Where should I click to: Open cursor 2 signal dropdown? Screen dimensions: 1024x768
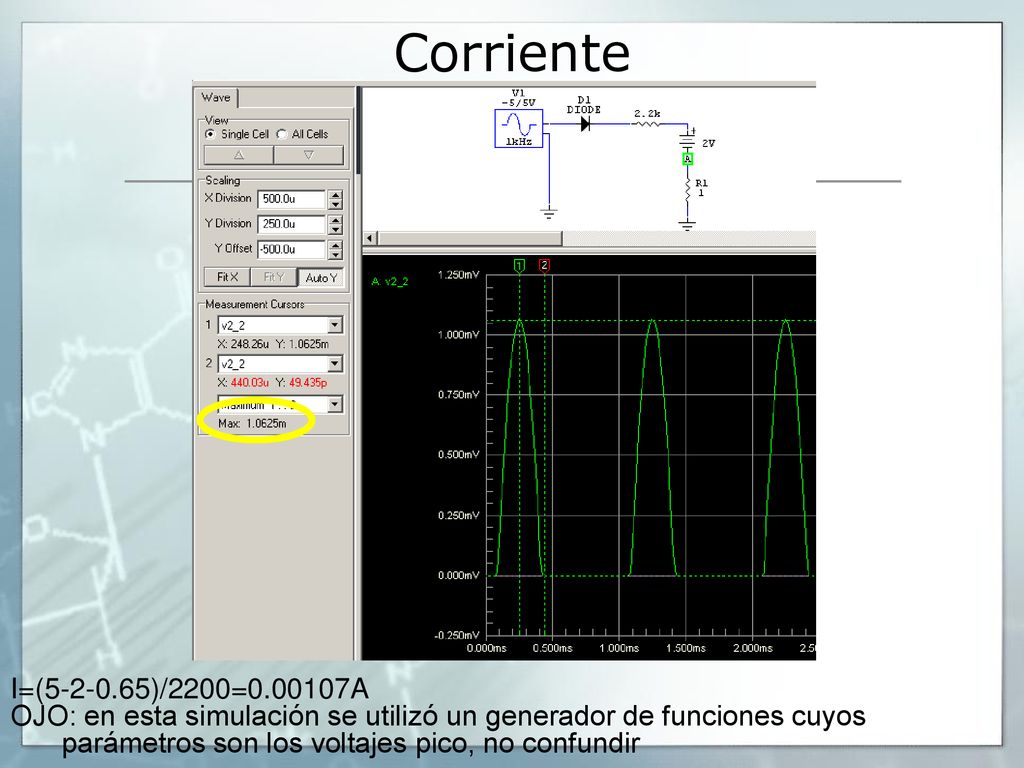[335, 364]
